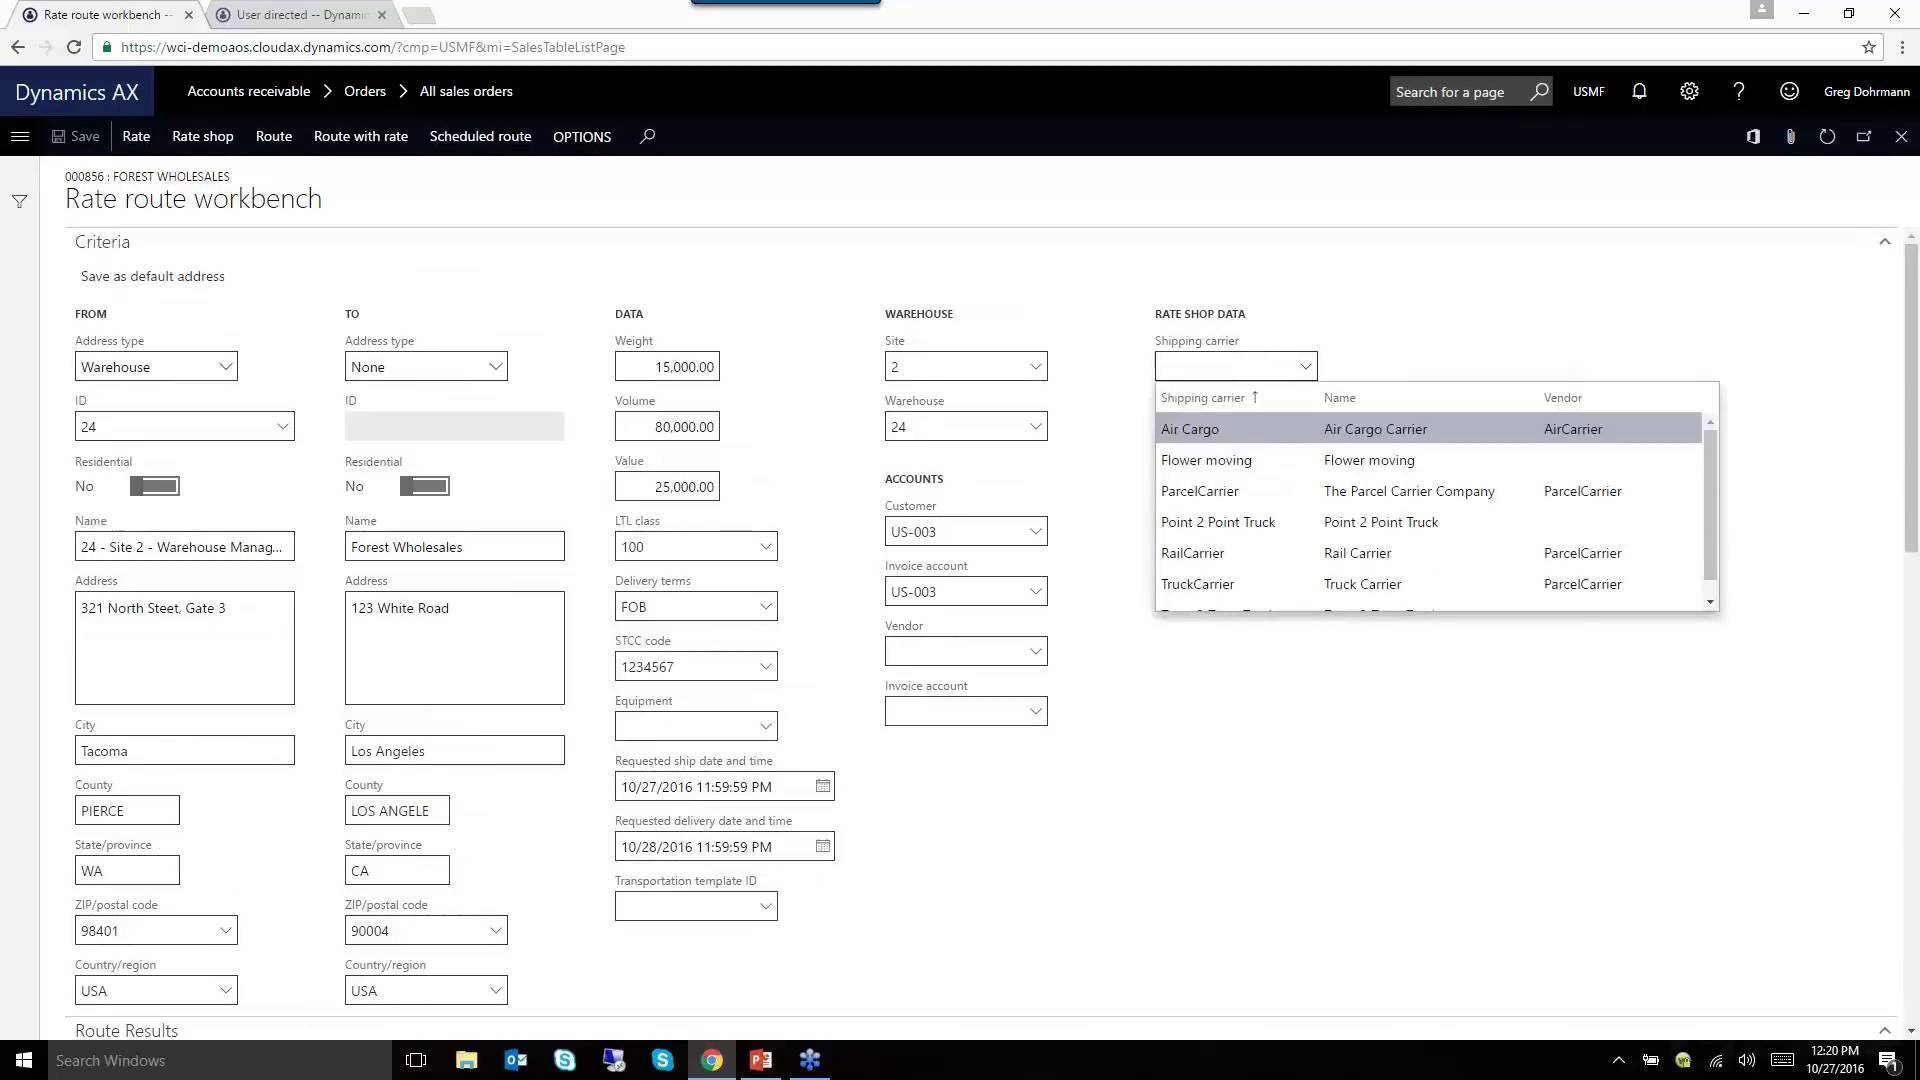Open the attachments paperclip in the action pane
The width and height of the screenshot is (1920, 1080).
click(x=1790, y=136)
